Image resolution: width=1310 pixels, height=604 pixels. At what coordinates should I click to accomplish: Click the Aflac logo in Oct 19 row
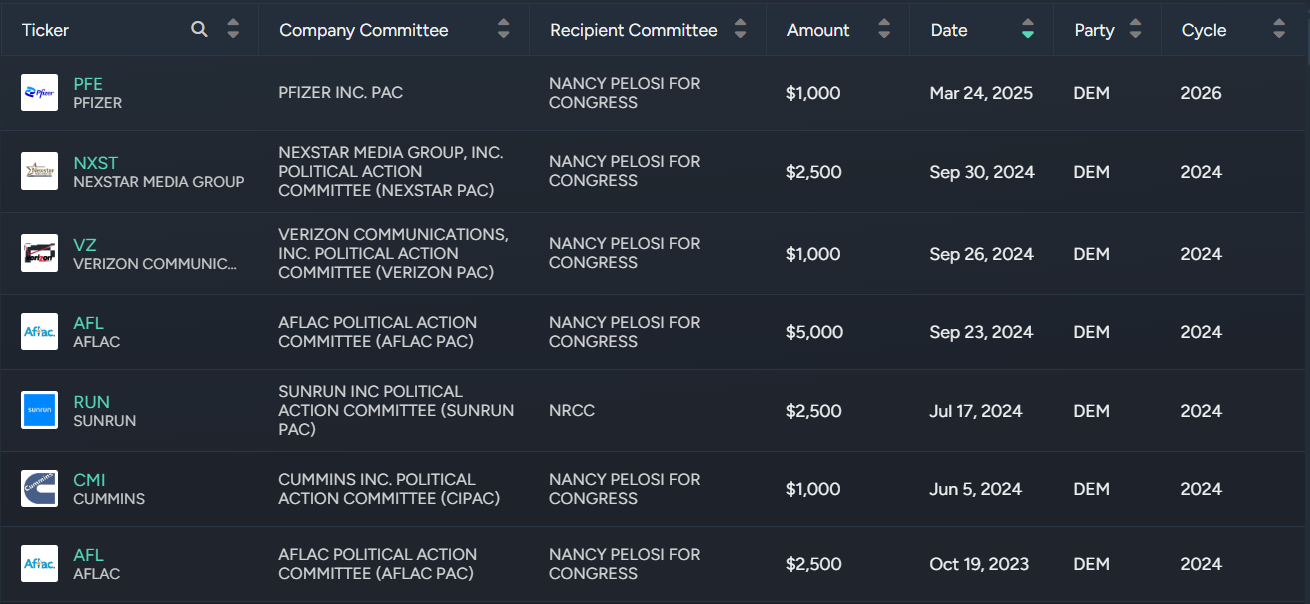pos(40,564)
